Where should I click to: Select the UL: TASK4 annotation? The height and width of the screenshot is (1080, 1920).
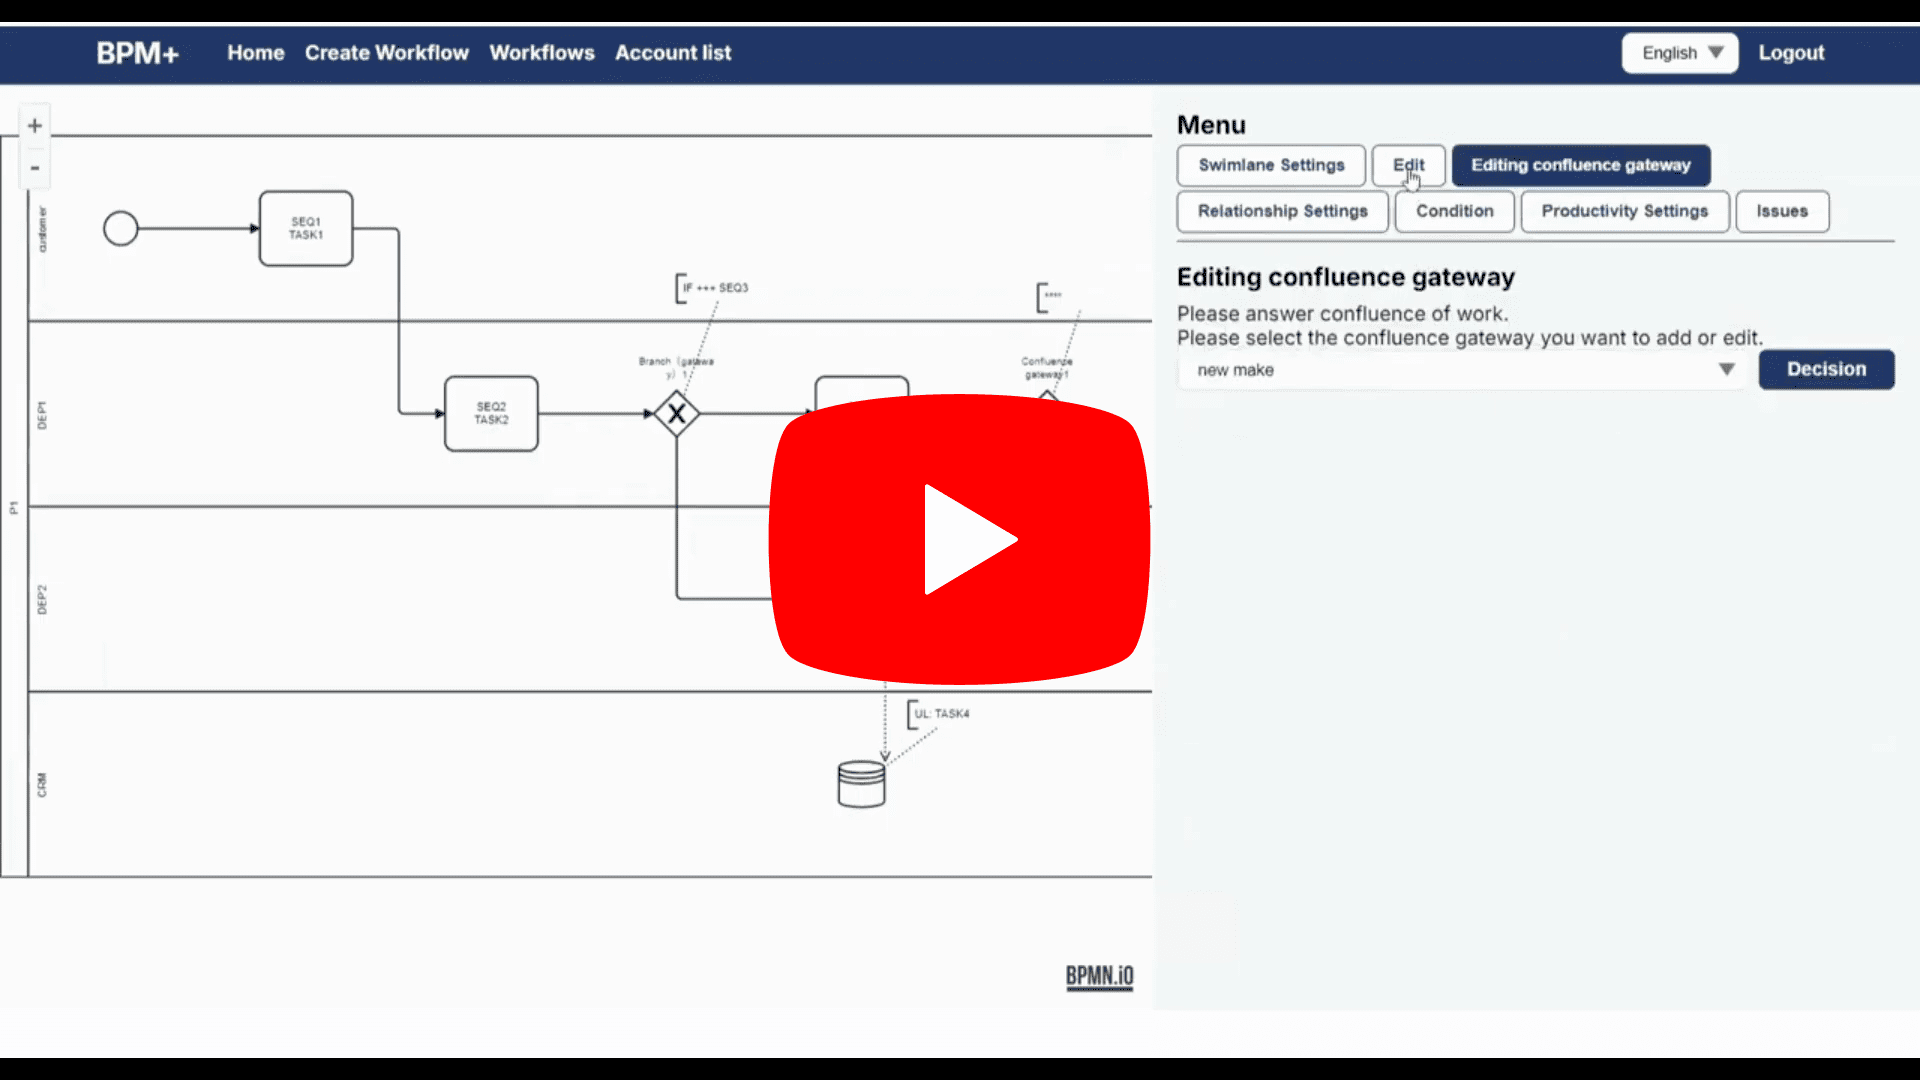tap(940, 714)
